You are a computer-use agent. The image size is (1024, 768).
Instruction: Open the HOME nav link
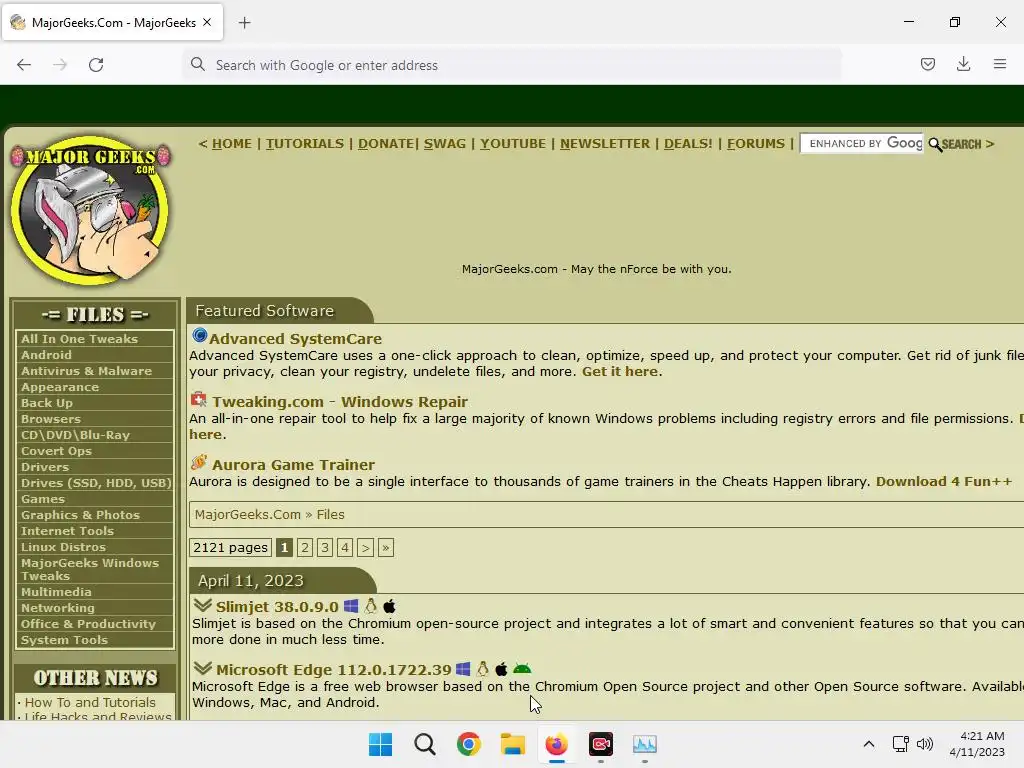231,144
